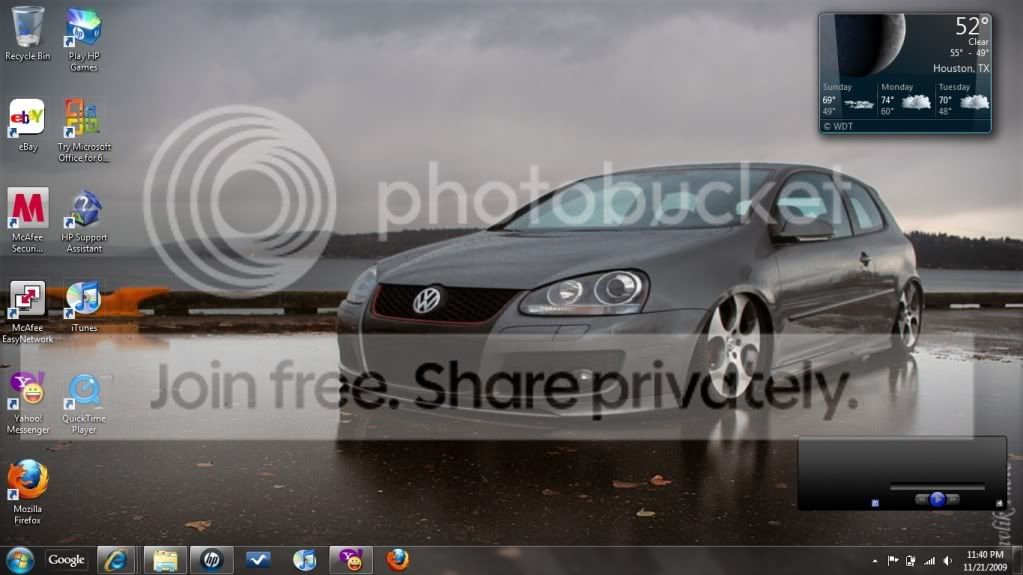Image resolution: width=1023 pixels, height=575 pixels.
Task: Launch iTunes from the taskbar
Action: [305, 560]
